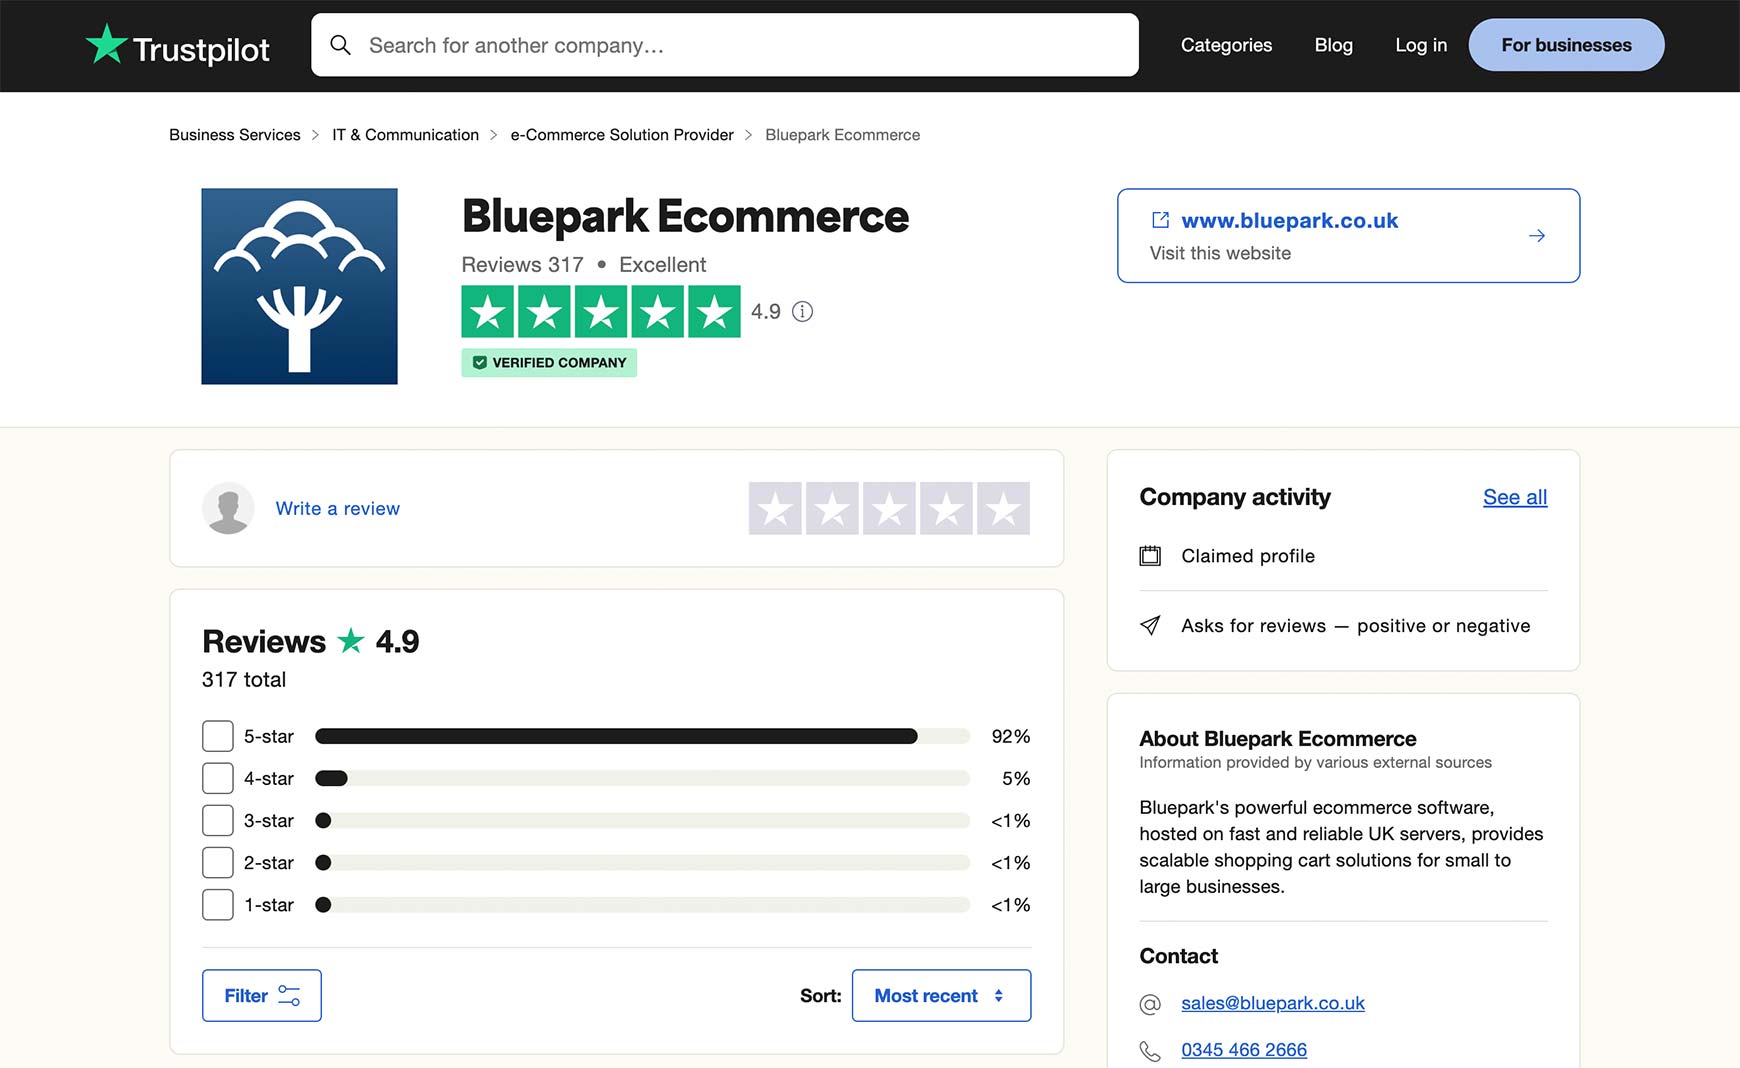Click the Trustpilot star logo
The image size is (1740, 1068).
pos(106,44)
